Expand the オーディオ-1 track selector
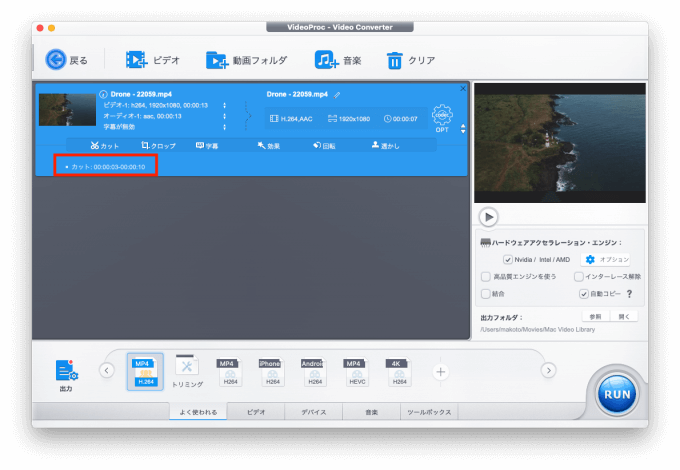The width and height of the screenshot is (680, 470). (224, 116)
